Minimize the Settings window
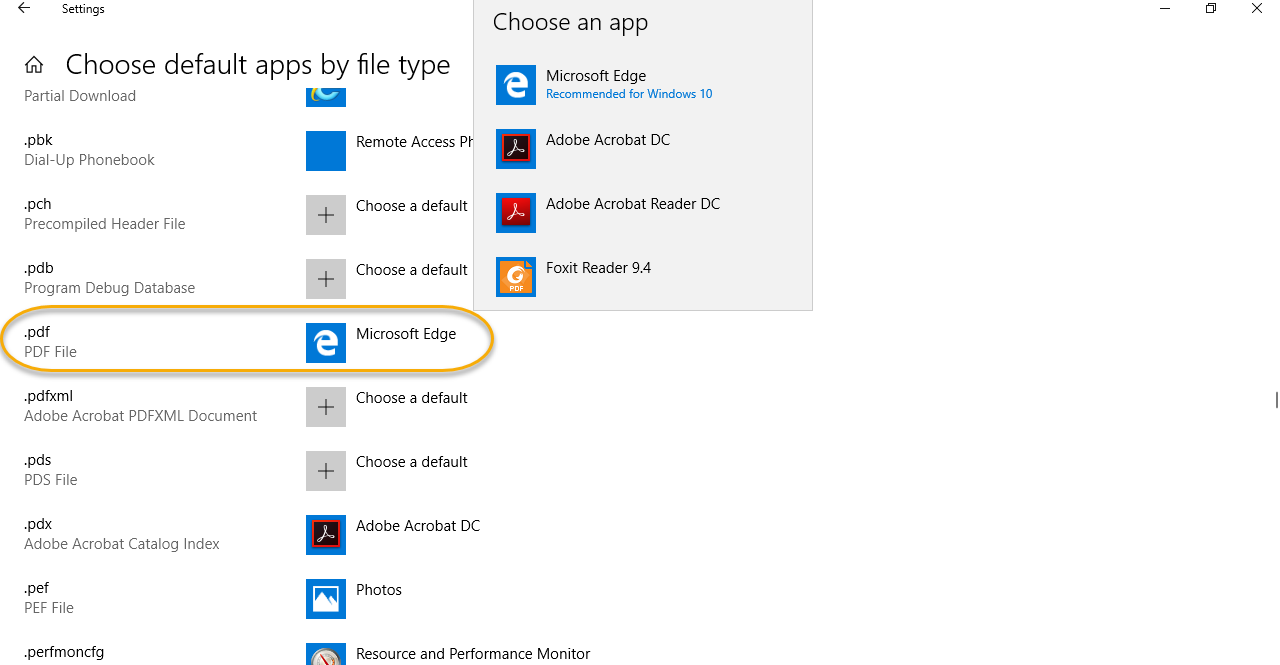This screenshot has height=665, width=1280. coord(1165,9)
